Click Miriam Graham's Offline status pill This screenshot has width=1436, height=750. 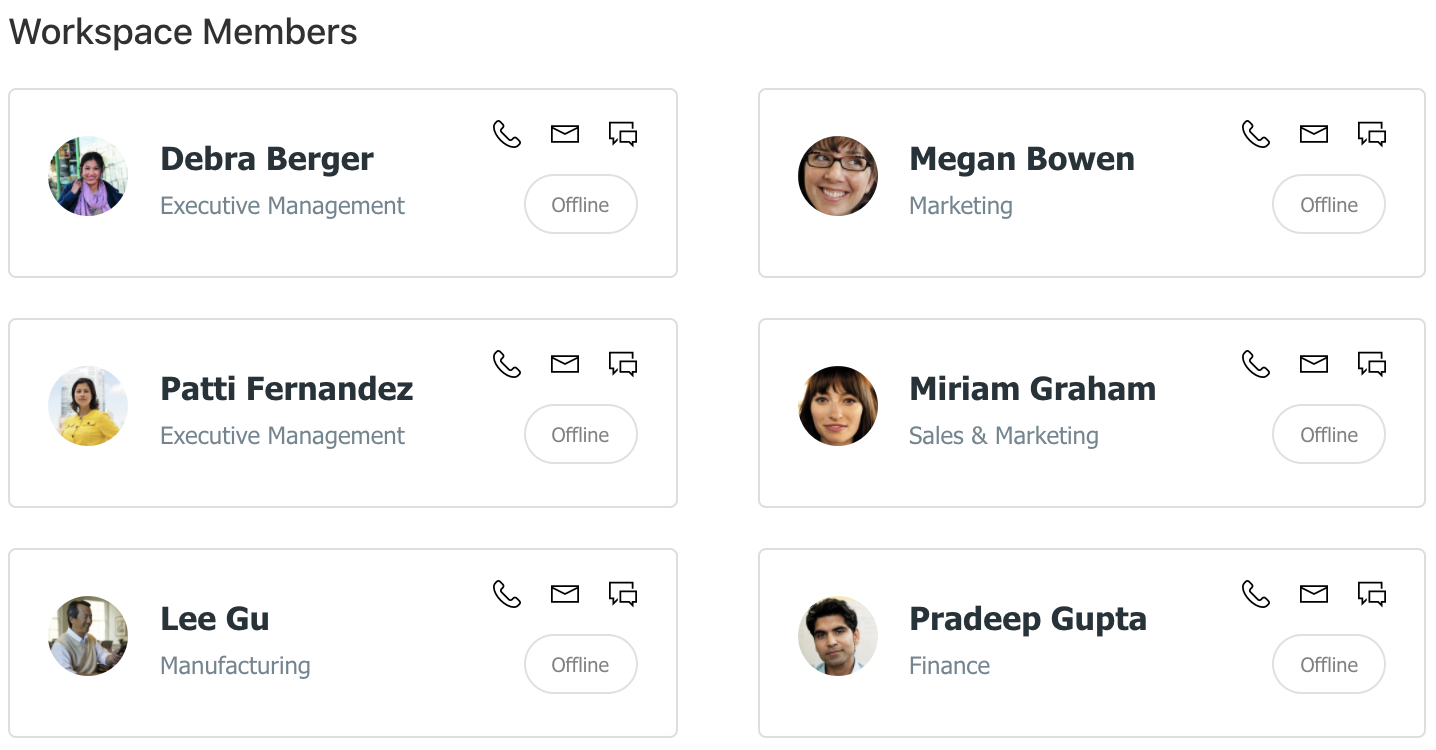pos(1329,434)
